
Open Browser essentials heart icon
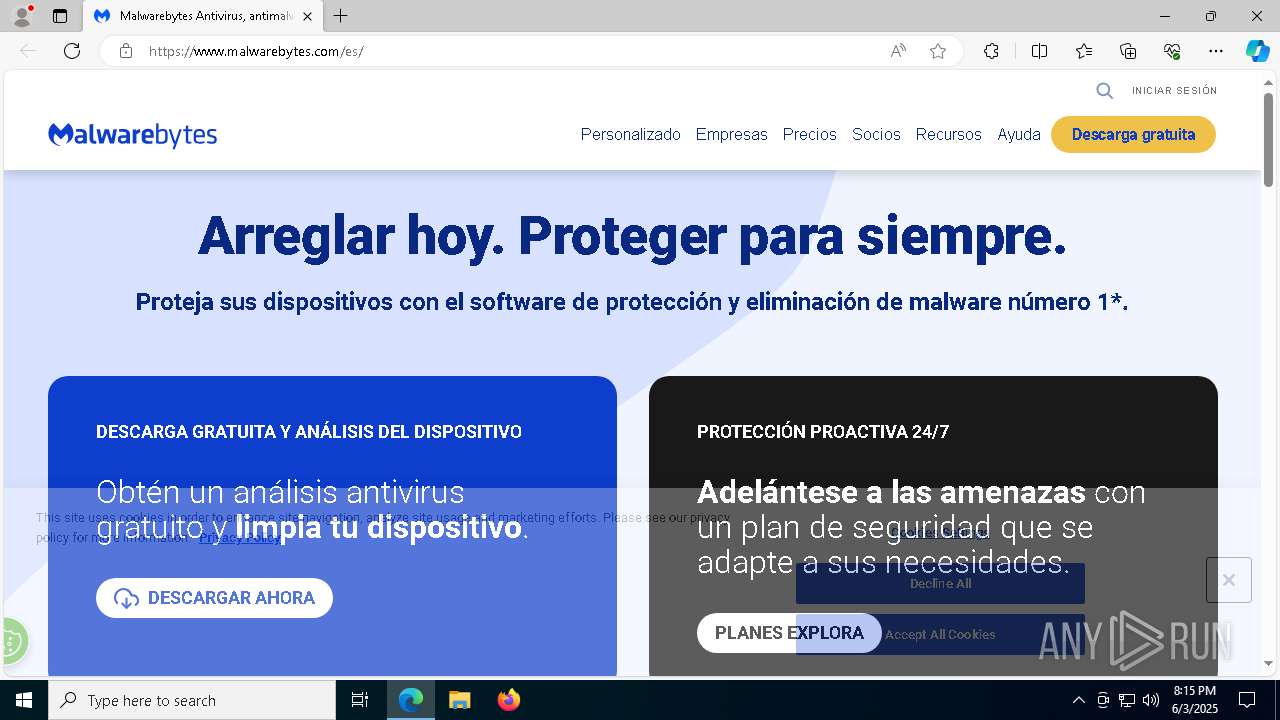tap(1172, 51)
